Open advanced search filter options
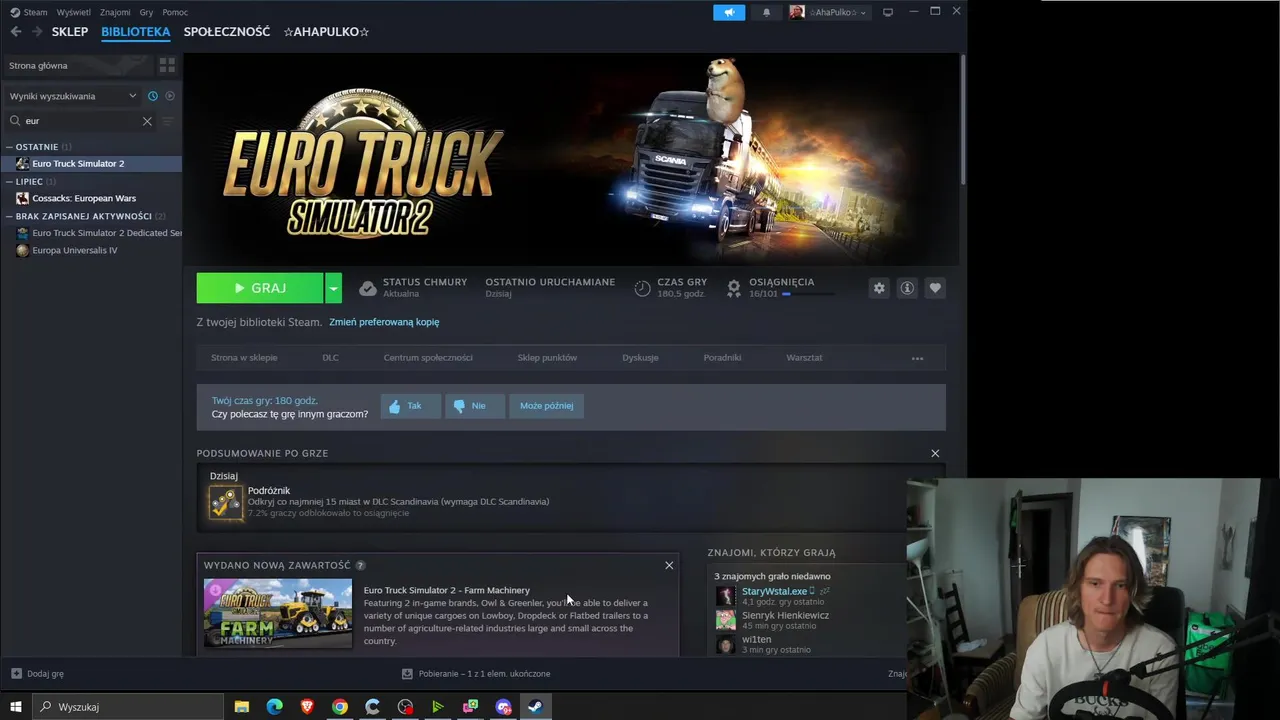Screen dimensions: 1280x720 point(168,121)
